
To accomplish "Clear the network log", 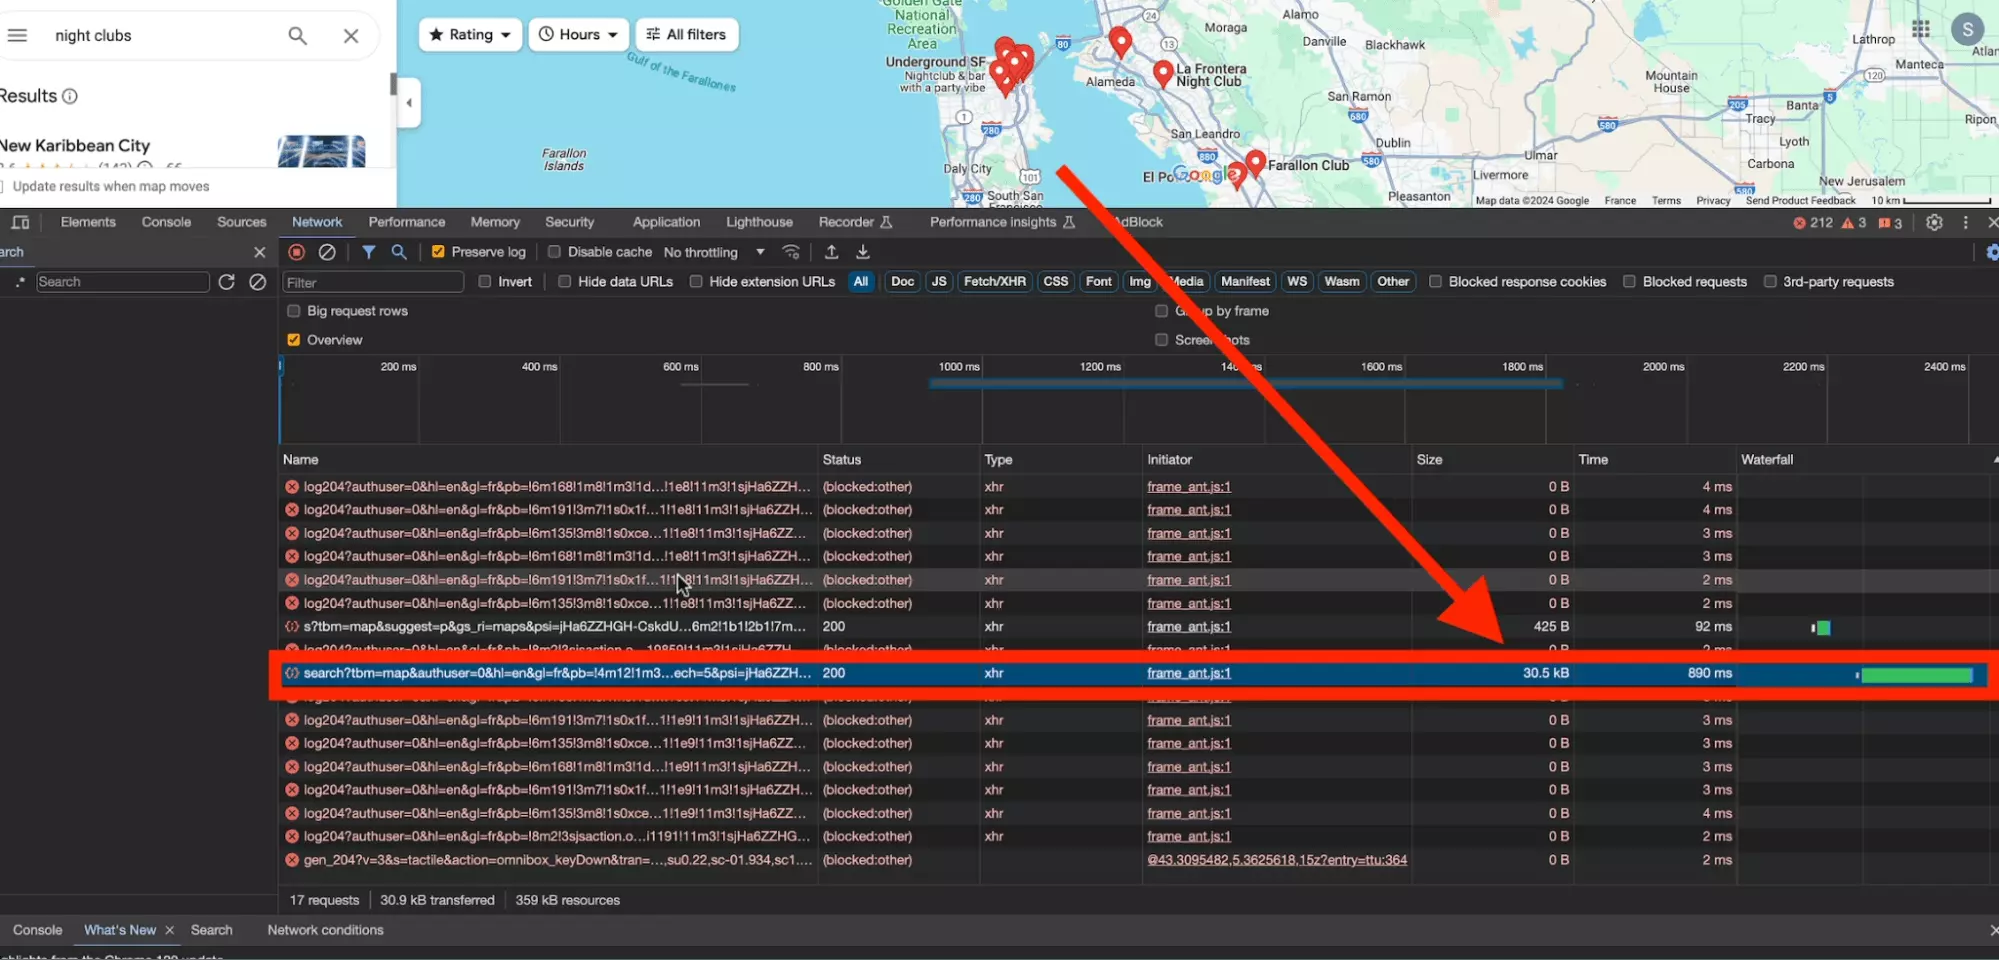I will pos(327,252).
